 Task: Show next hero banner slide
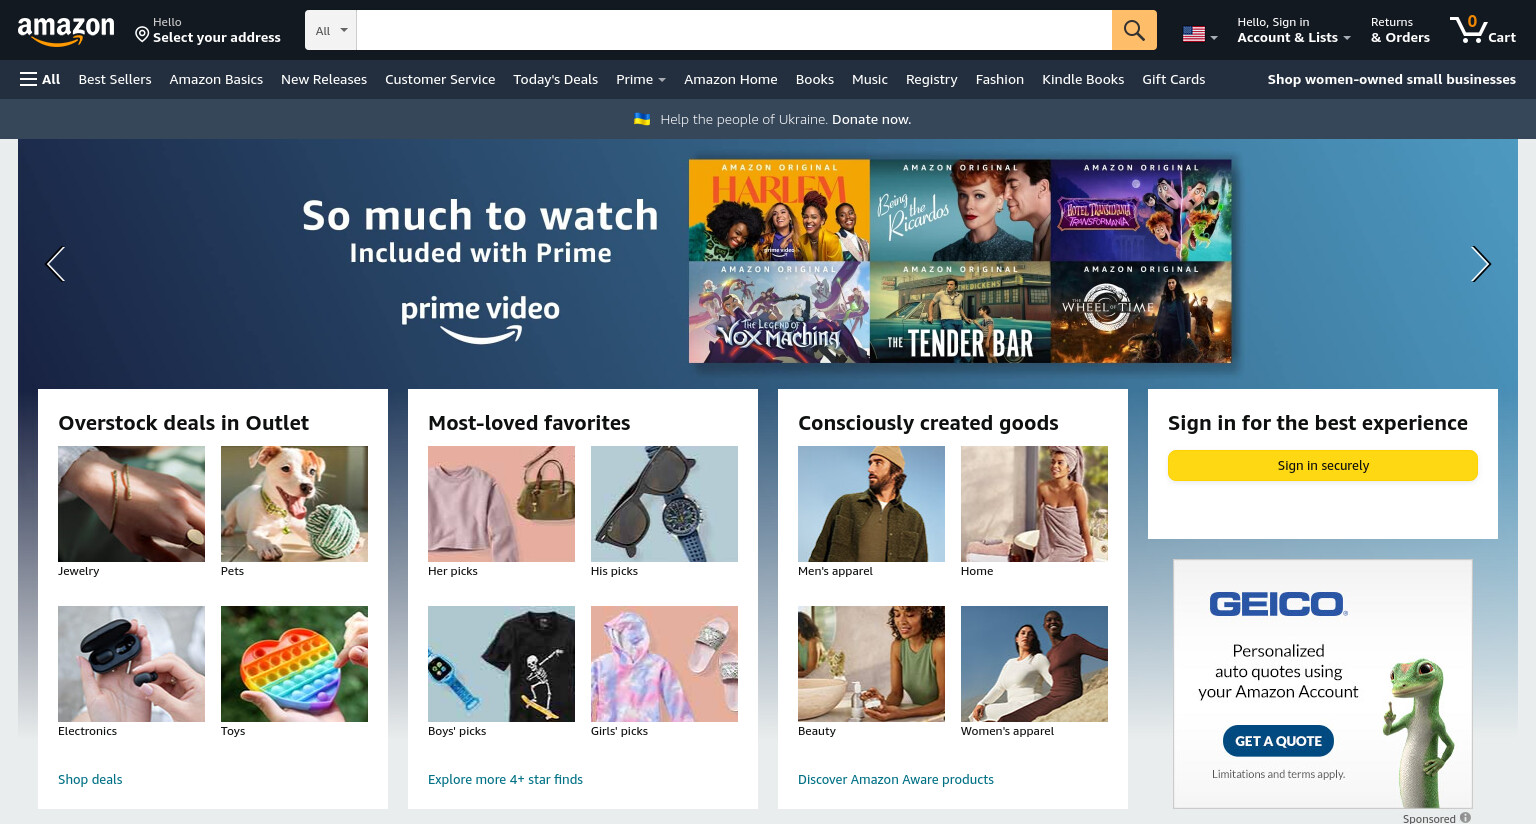coord(1480,264)
